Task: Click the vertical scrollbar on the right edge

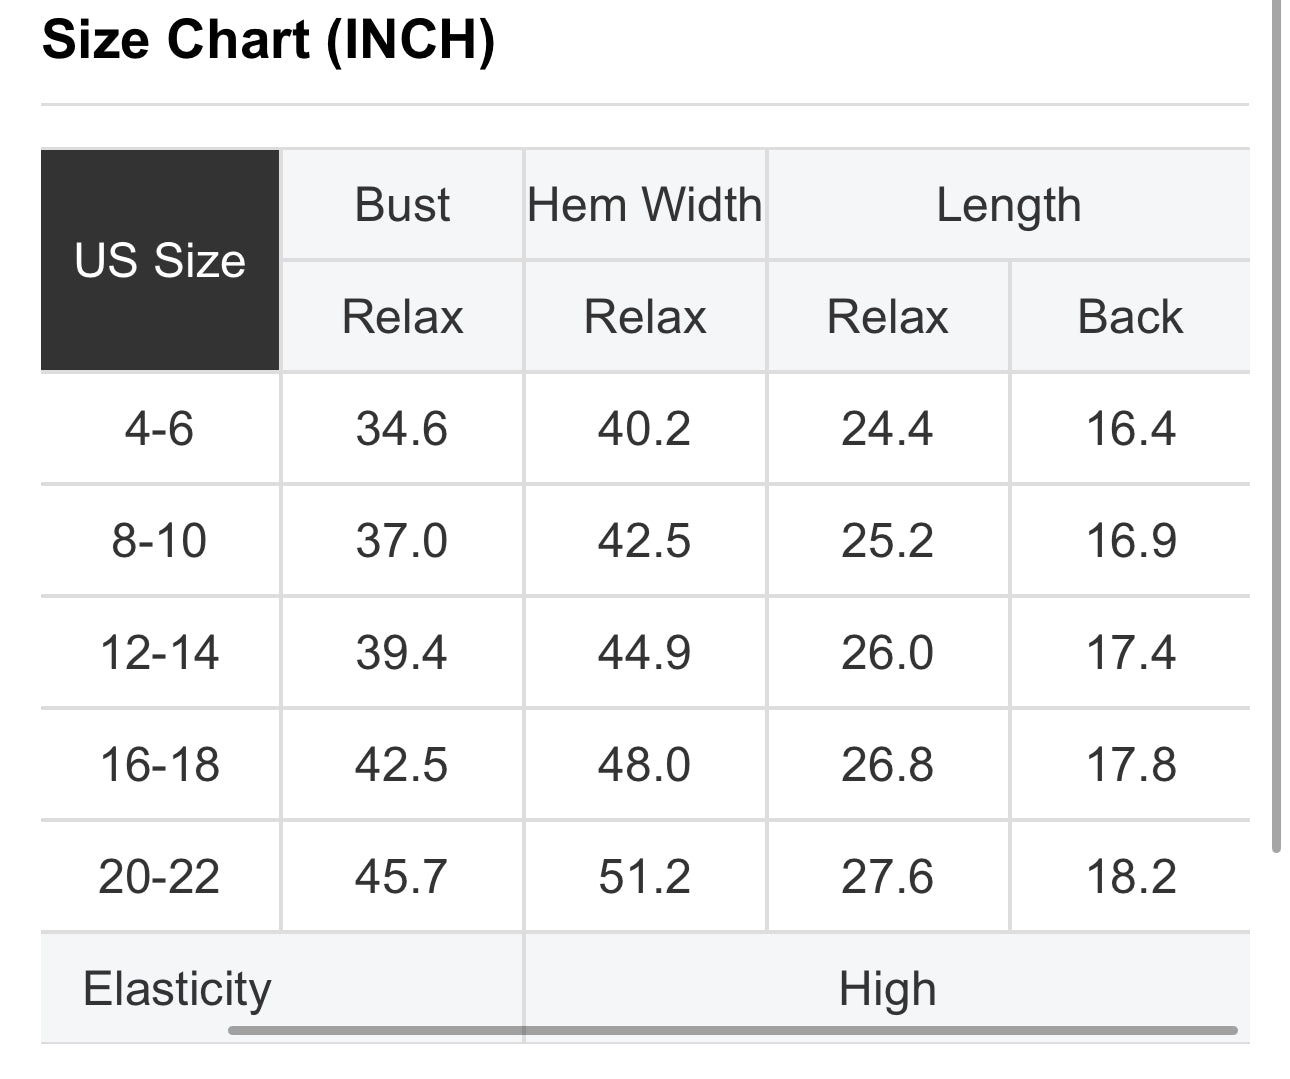Action: [1276, 426]
